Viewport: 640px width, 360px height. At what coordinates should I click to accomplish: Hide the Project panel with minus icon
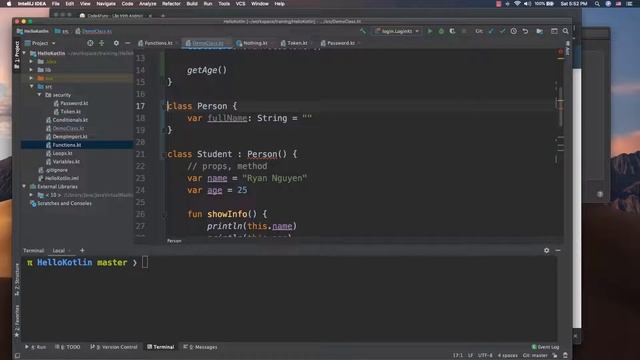point(128,43)
